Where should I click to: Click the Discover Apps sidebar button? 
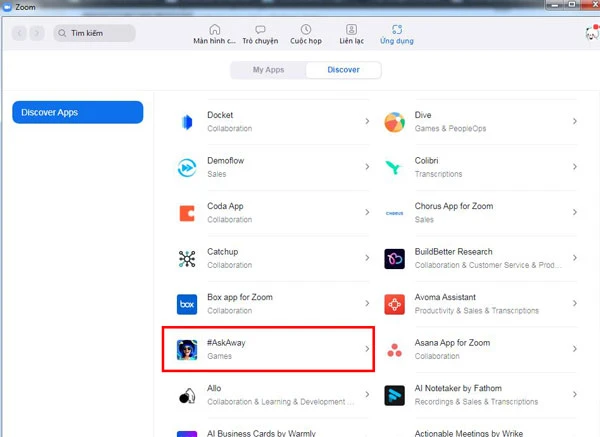[78, 112]
